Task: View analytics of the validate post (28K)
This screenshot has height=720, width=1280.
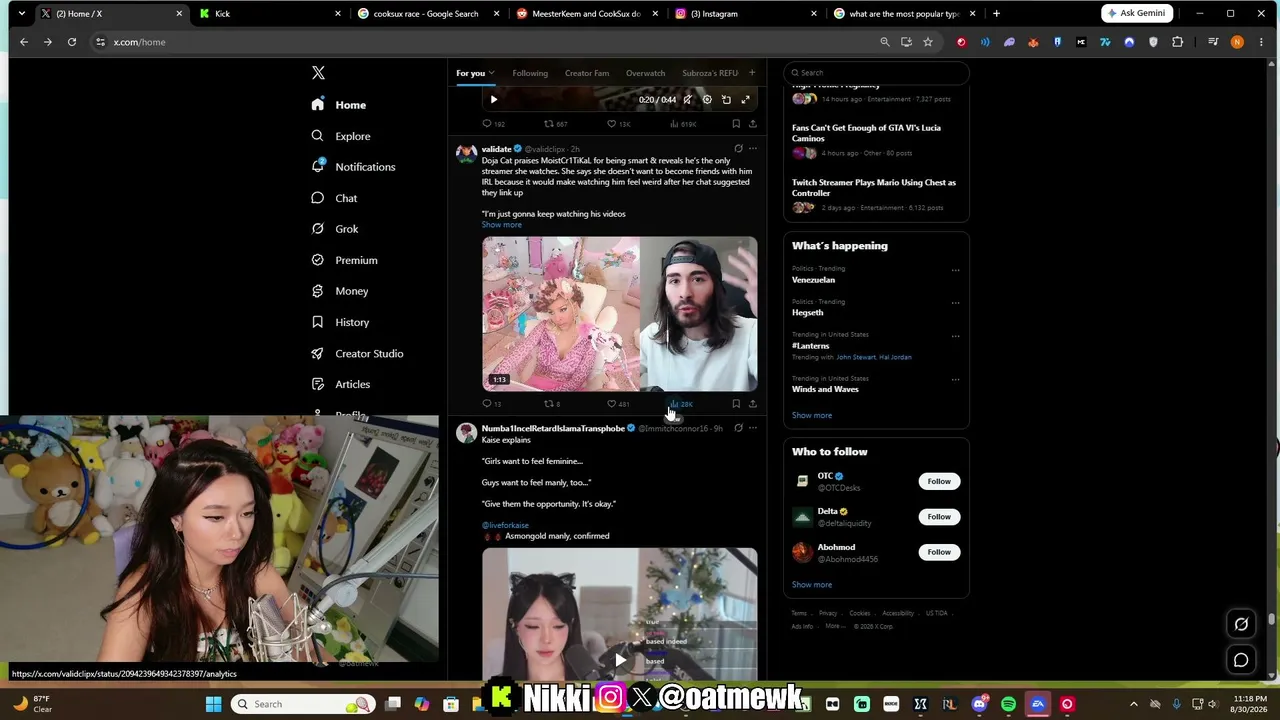Action: pos(681,404)
